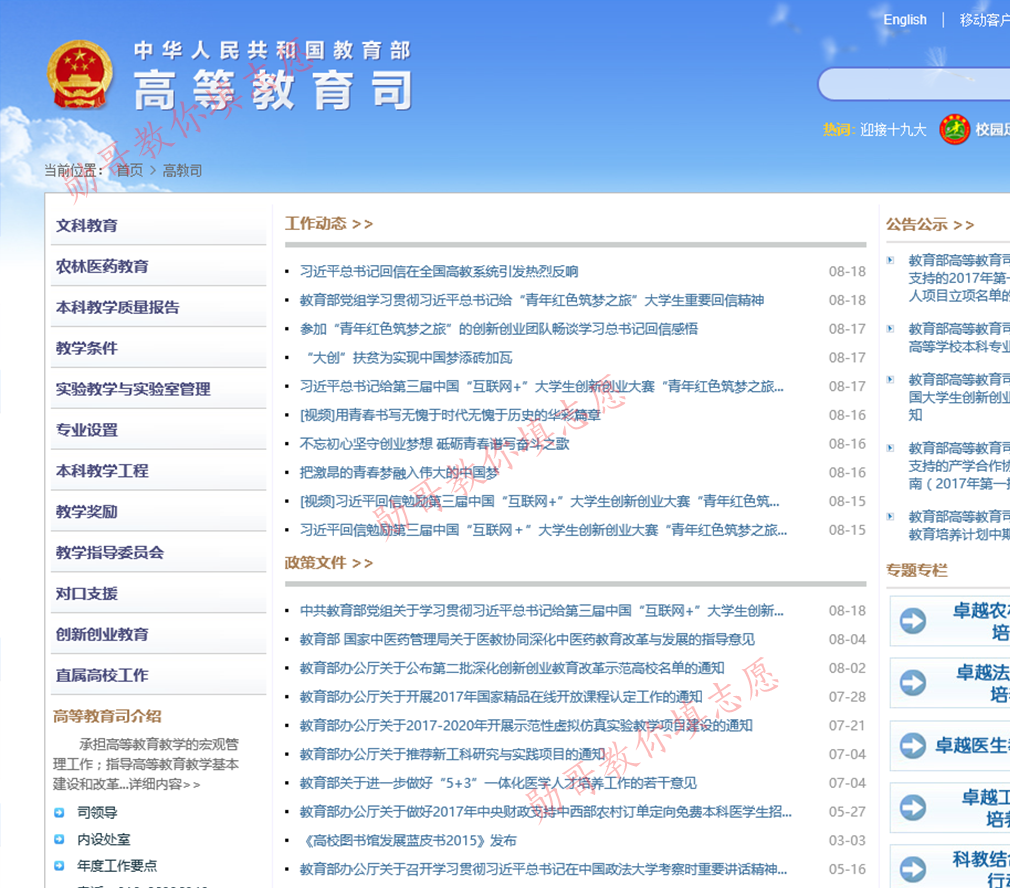Open 教学指导委员会 in the sidebar

110,553
